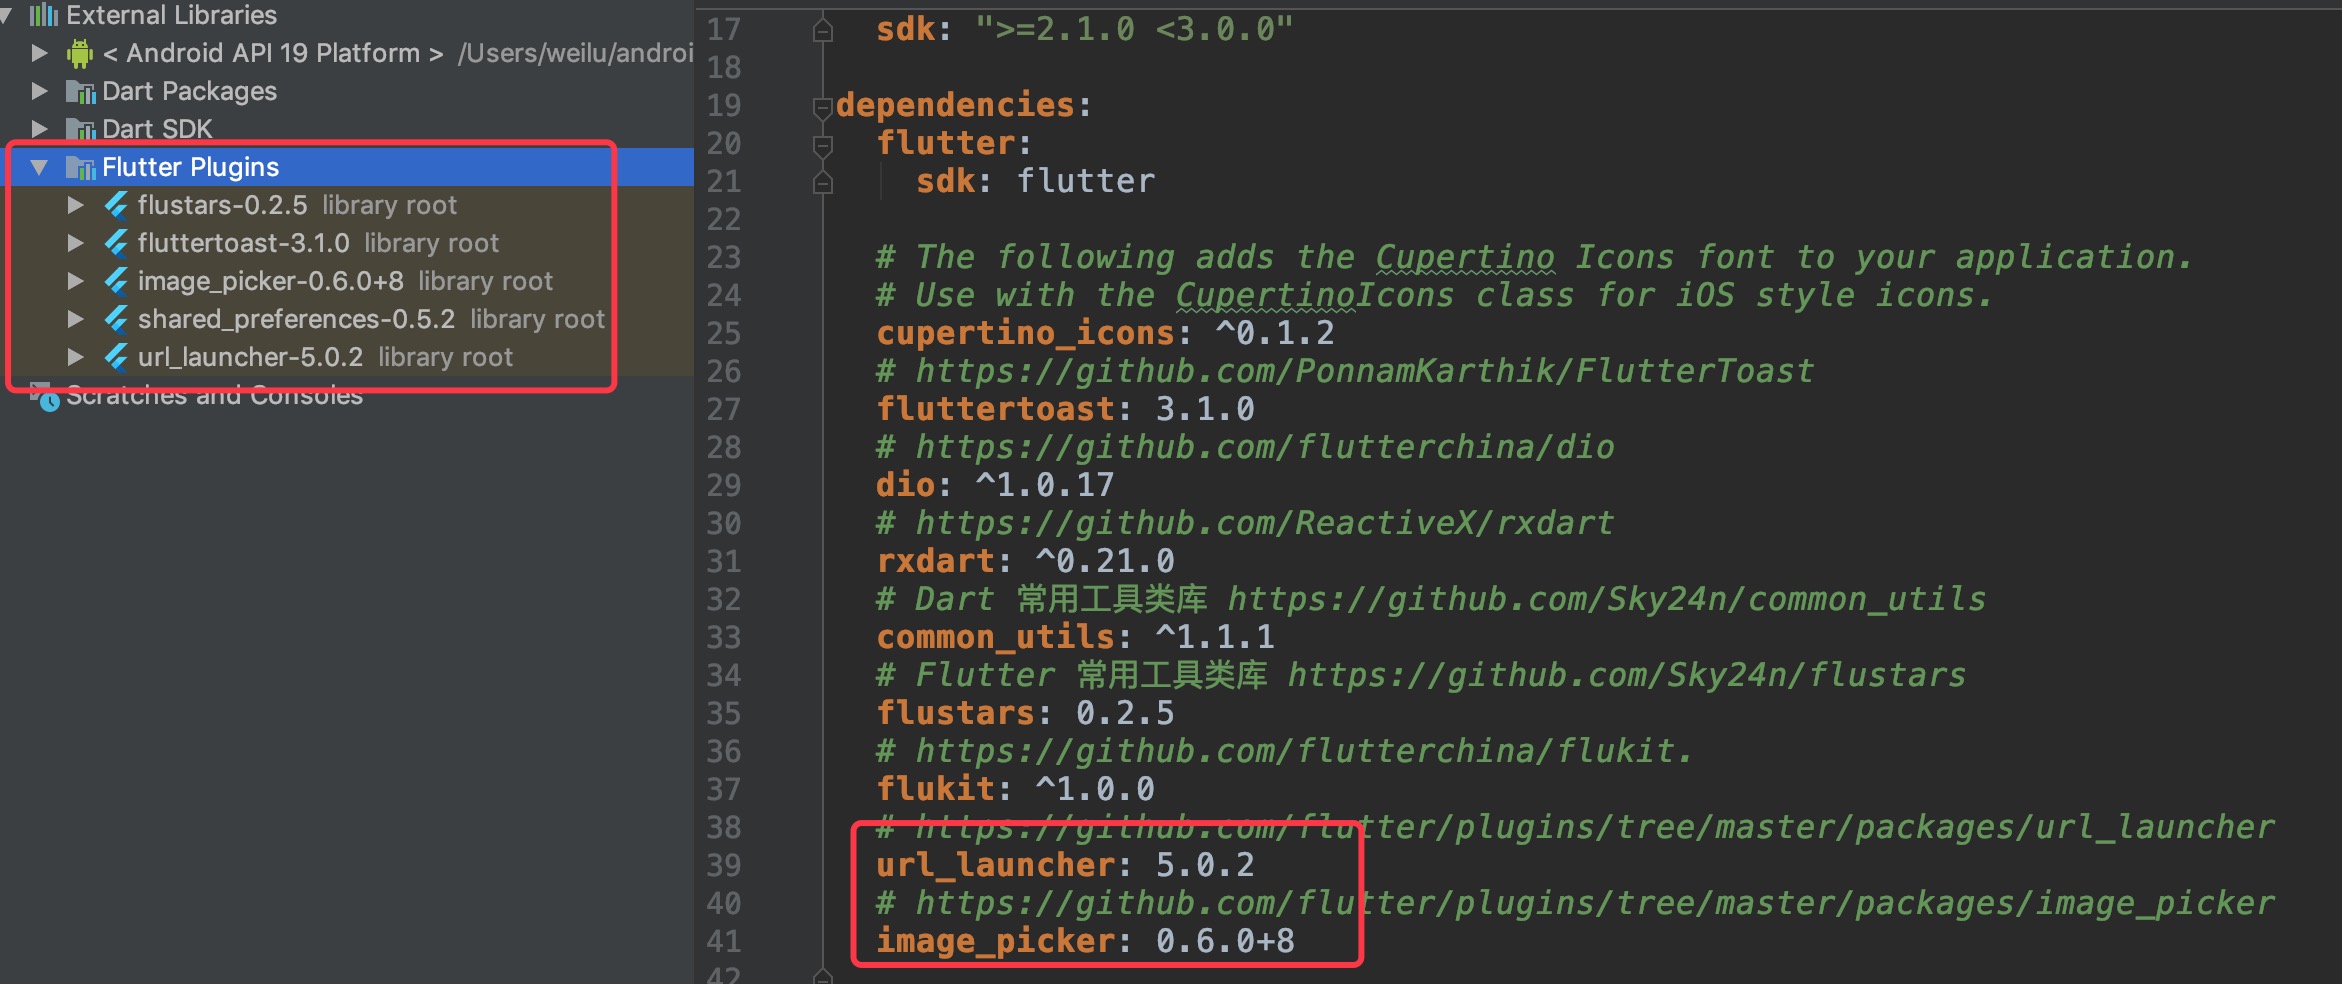
Task: Fold the flutter block at line 20
Action: tap(823, 145)
